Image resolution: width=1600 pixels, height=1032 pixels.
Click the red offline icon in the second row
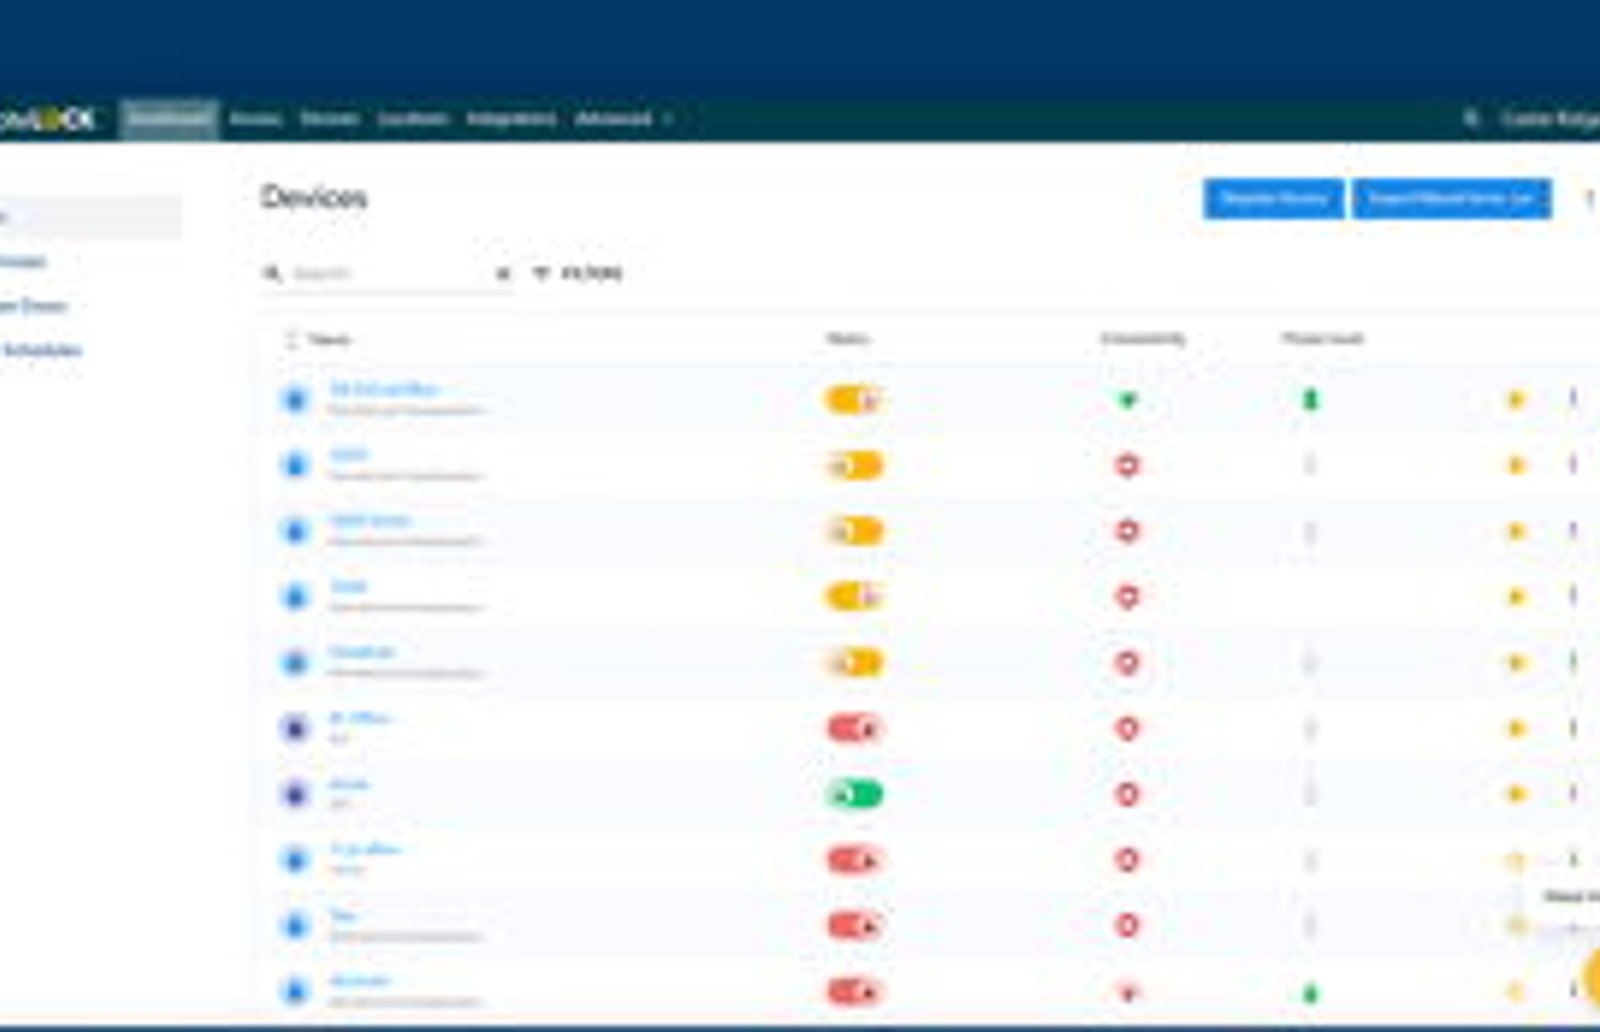(x=1127, y=466)
